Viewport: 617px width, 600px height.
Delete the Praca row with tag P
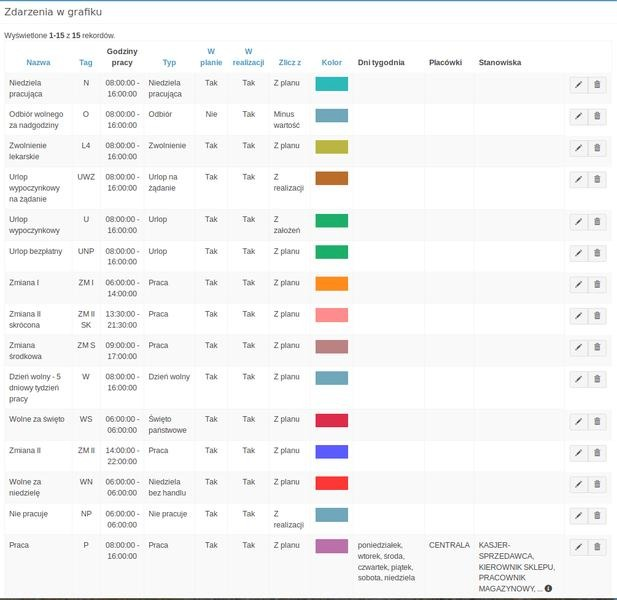(597, 547)
